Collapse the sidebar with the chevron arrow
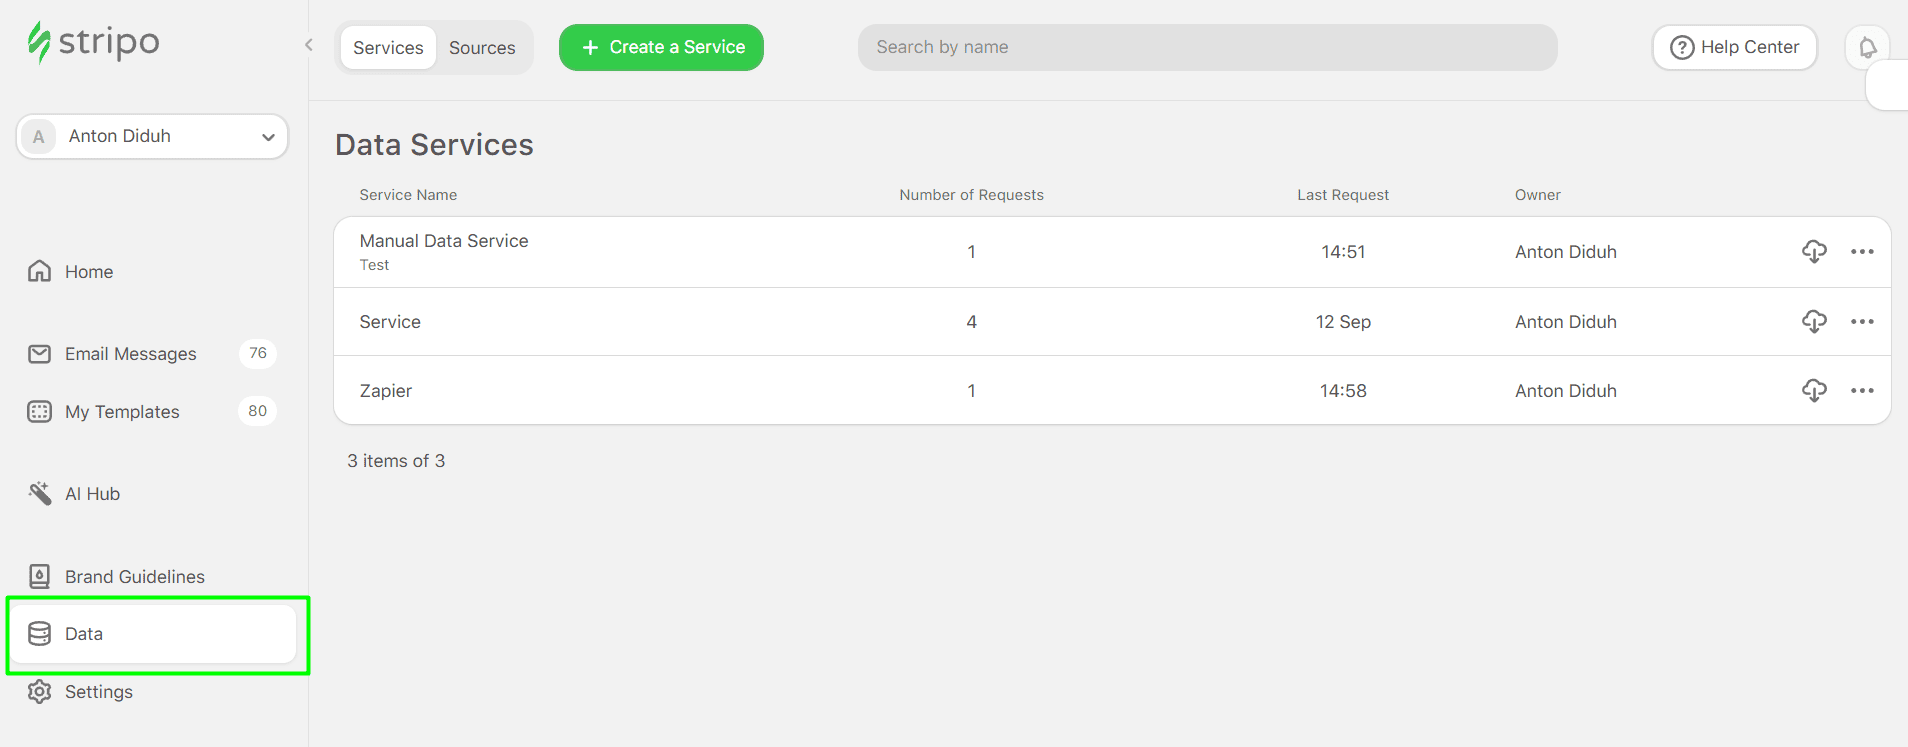This screenshot has width=1908, height=747. pyautogui.click(x=309, y=45)
